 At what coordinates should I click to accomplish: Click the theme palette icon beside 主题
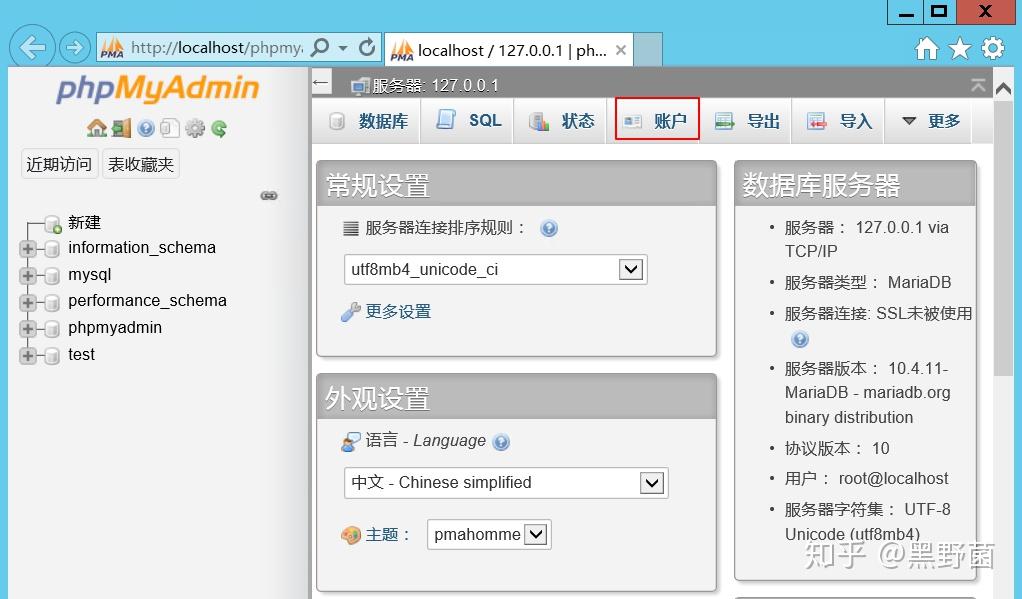point(351,534)
